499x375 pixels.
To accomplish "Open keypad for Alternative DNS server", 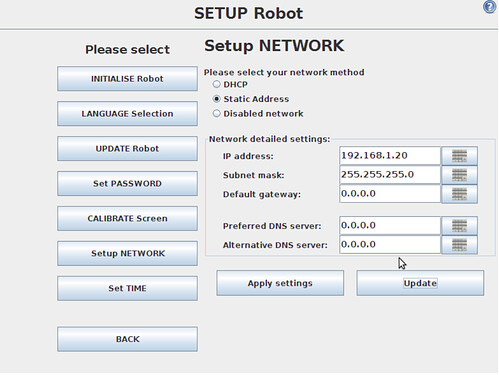I will (x=459, y=245).
